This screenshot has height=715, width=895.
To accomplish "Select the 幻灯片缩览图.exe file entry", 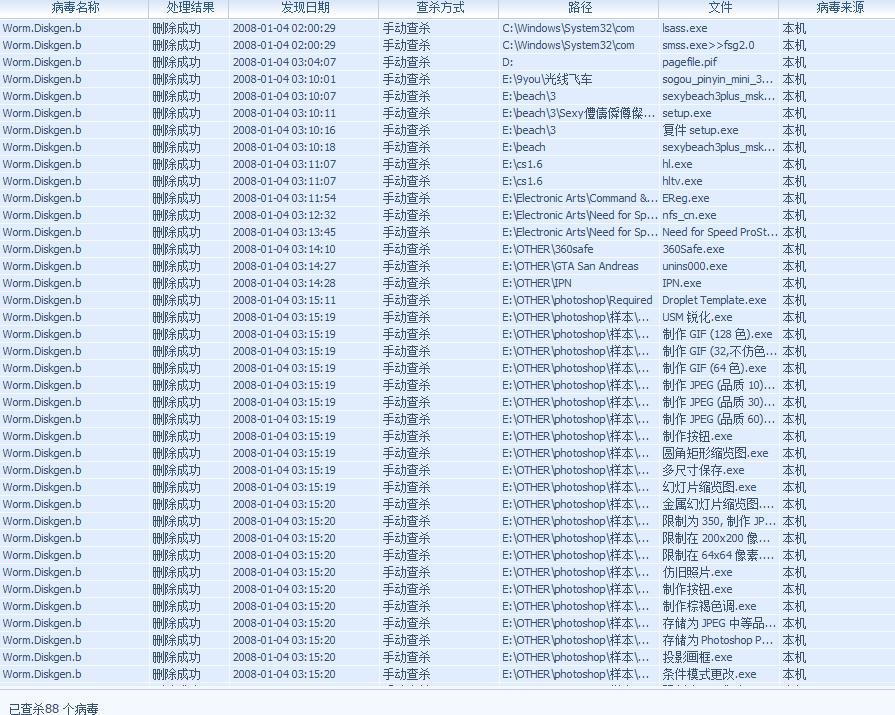I will coord(709,487).
